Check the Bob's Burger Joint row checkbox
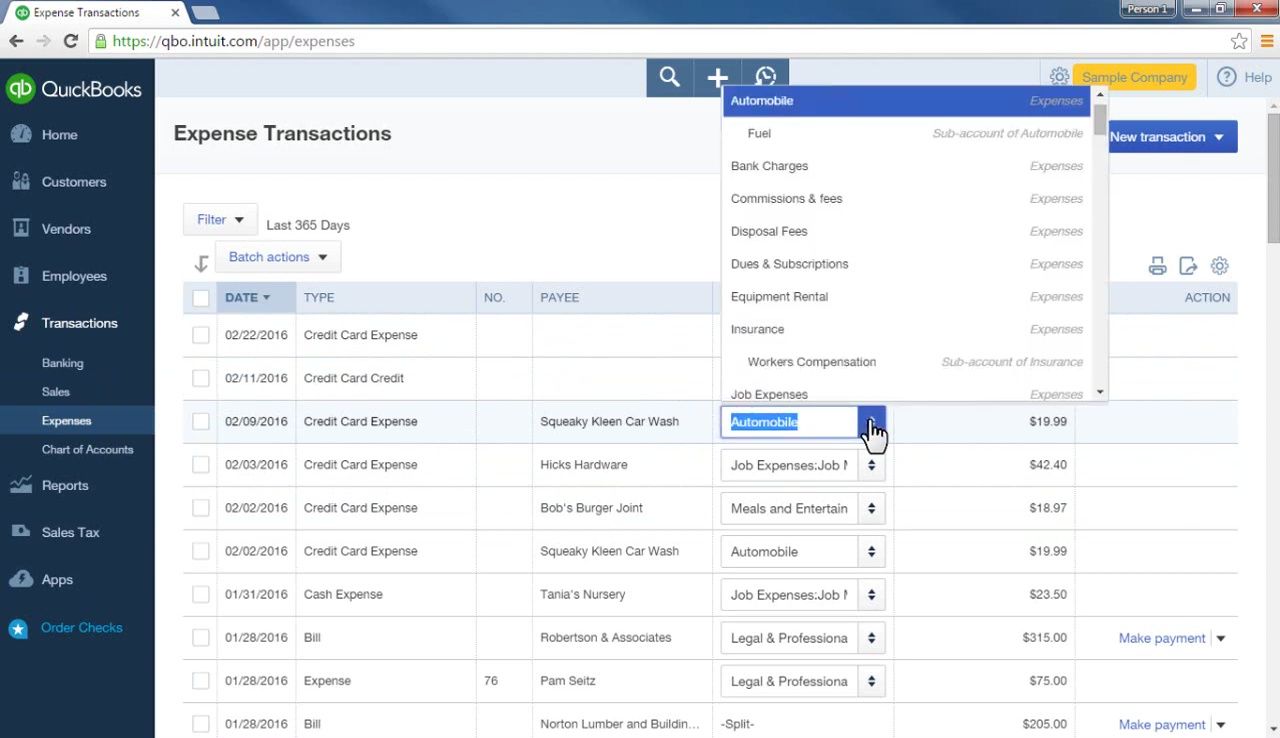Image resolution: width=1280 pixels, height=738 pixels. [x=201, y=508]
